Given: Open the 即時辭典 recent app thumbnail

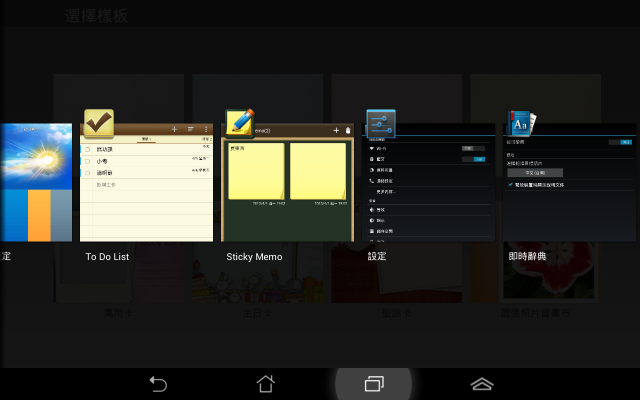Looking at the screenshot, I should (x=569, y=182).
